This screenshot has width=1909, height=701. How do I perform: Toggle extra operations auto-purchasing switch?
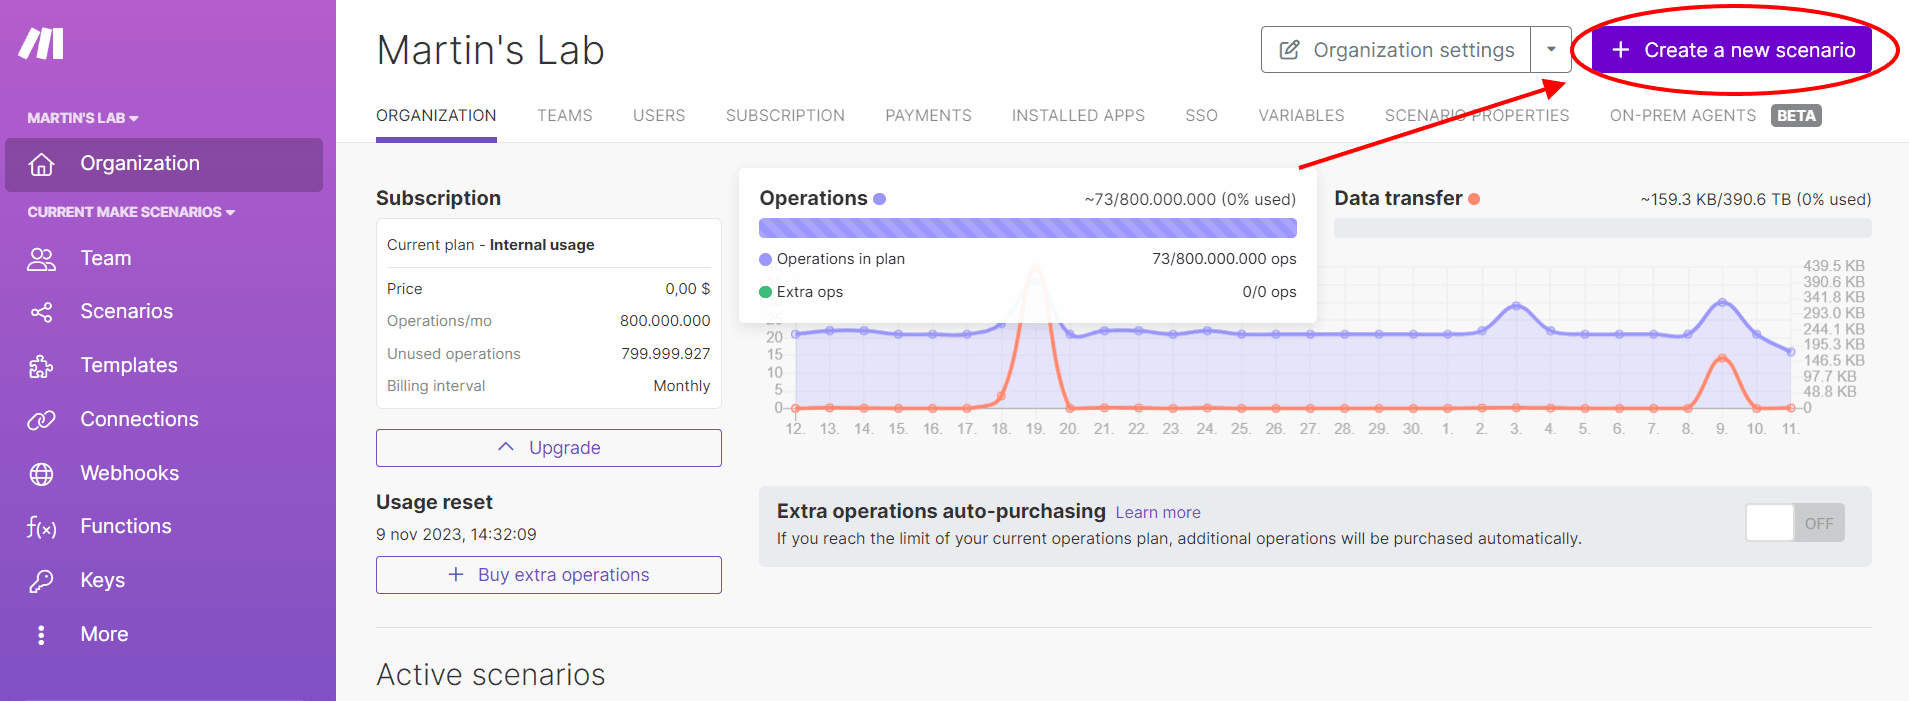tap(1794, 523)
